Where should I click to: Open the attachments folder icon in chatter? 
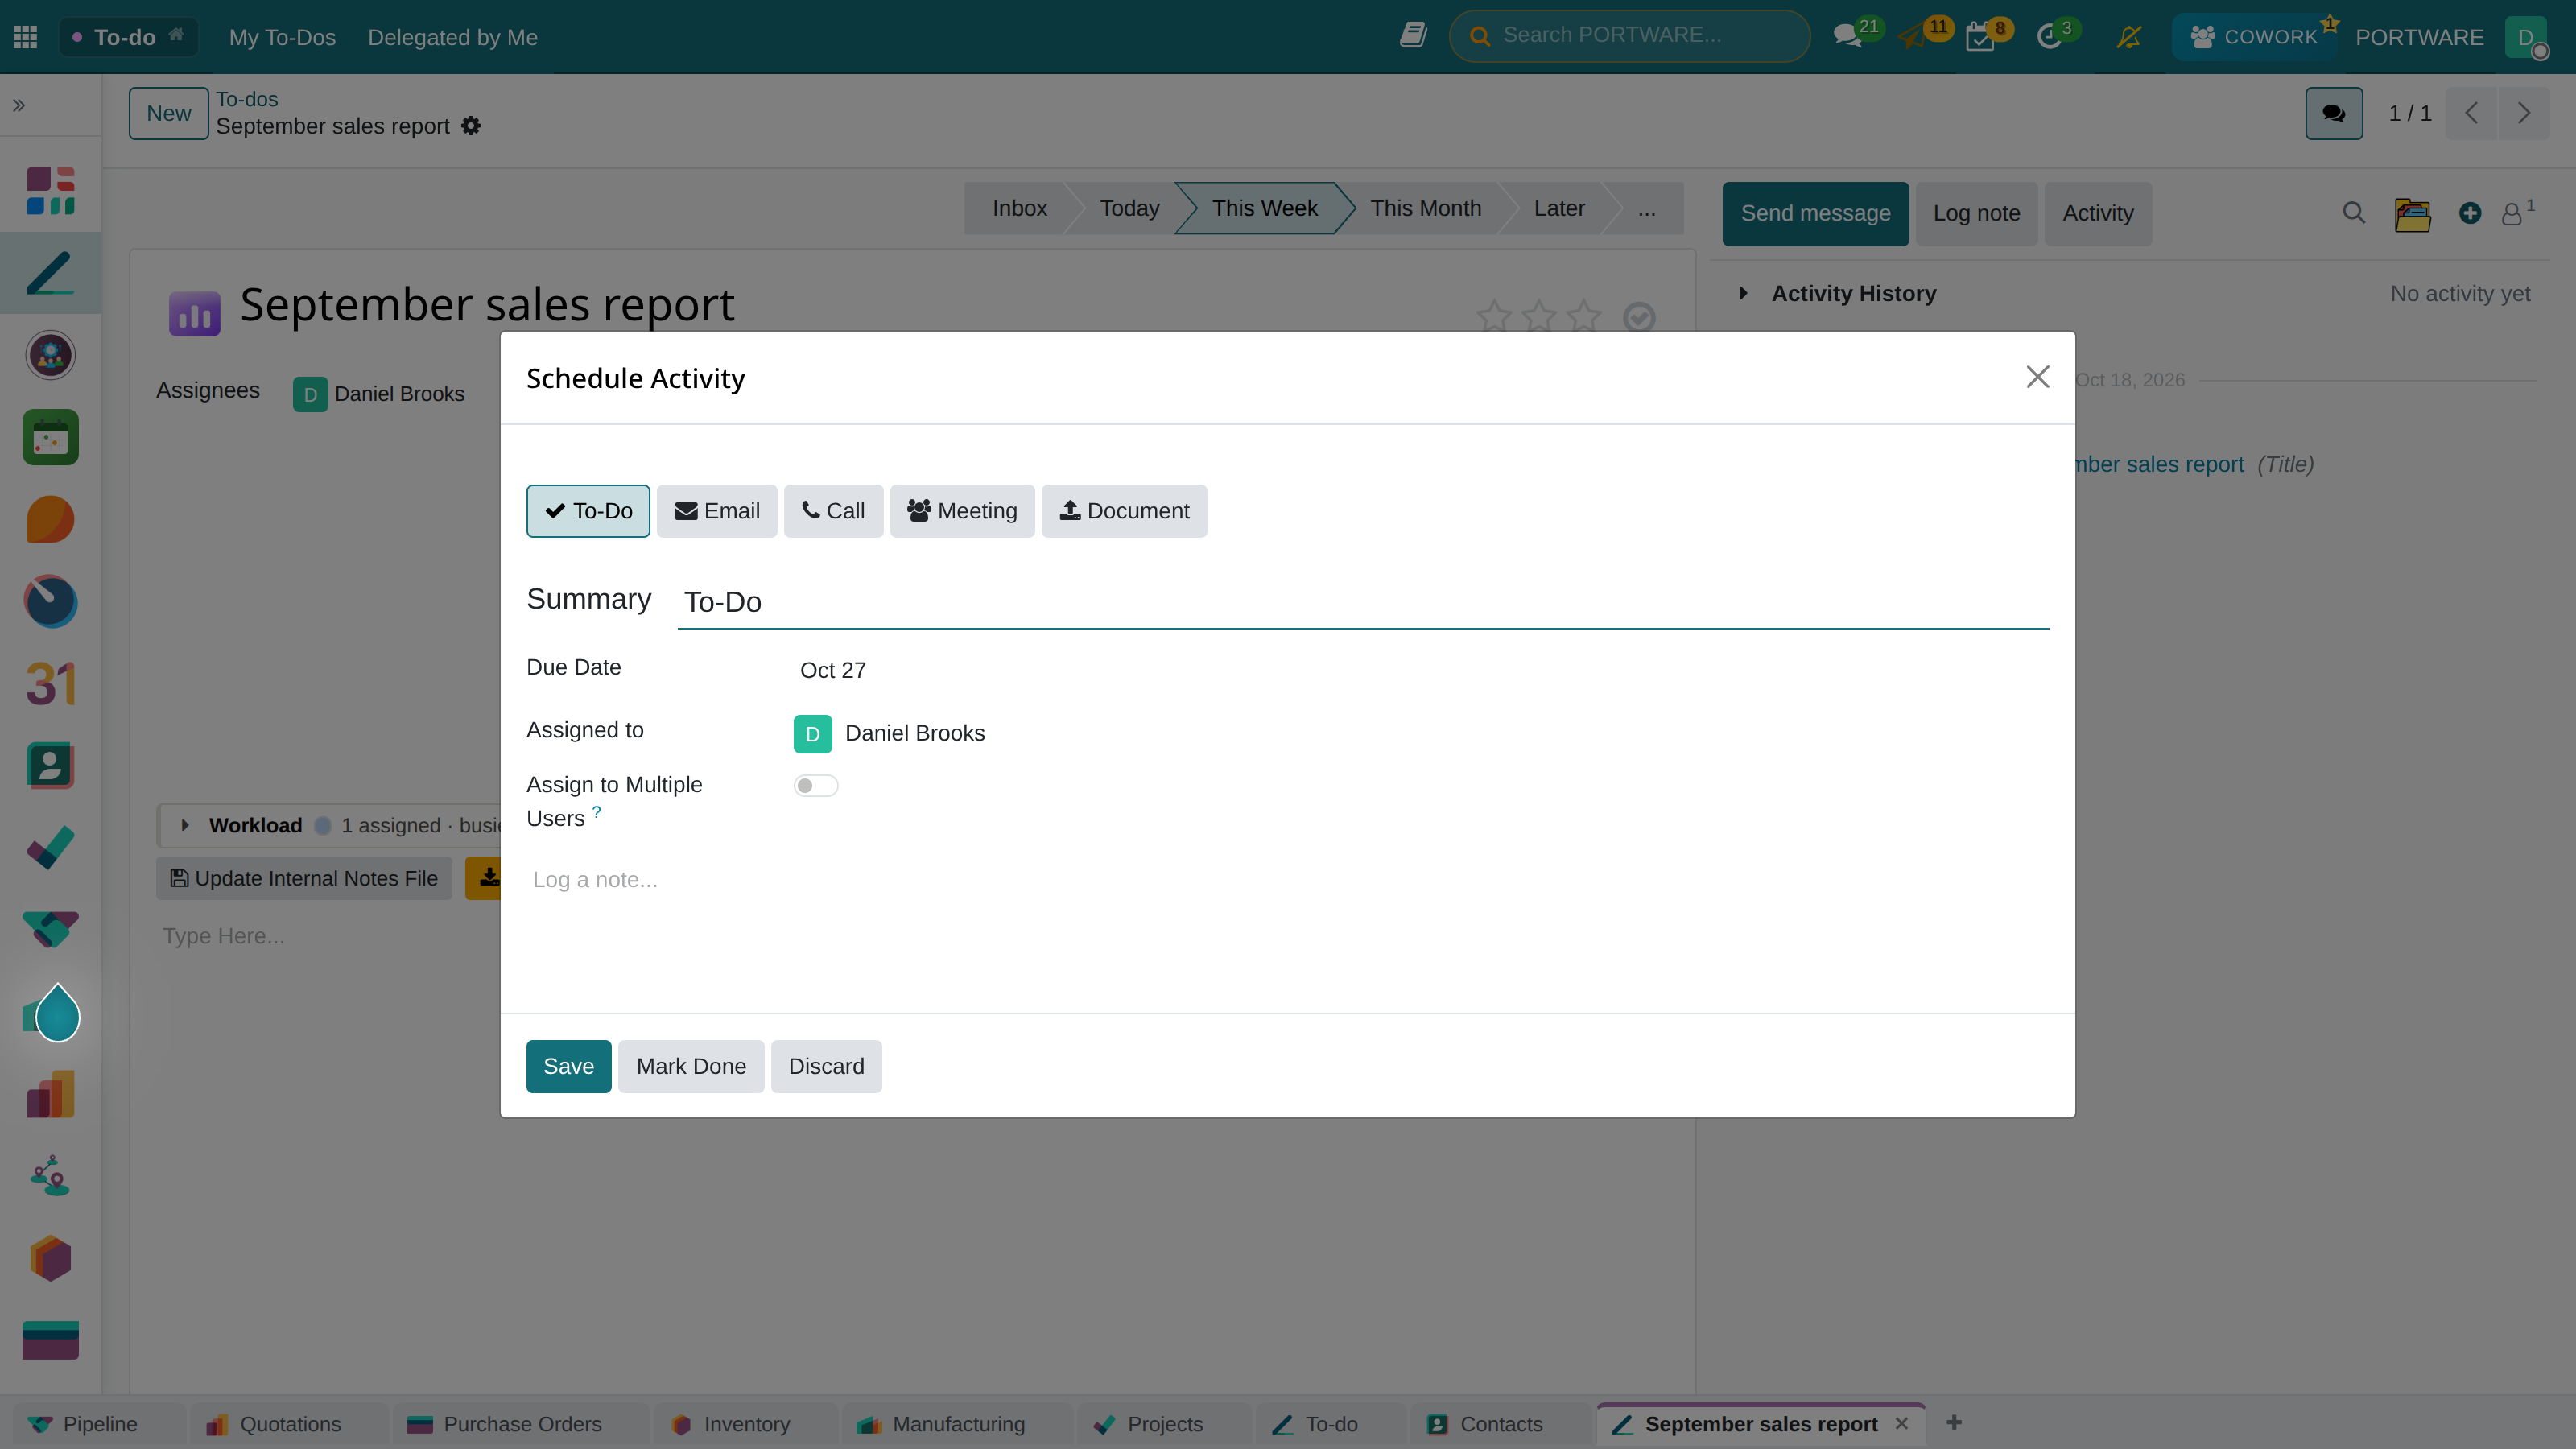[x=2412, y=214]
